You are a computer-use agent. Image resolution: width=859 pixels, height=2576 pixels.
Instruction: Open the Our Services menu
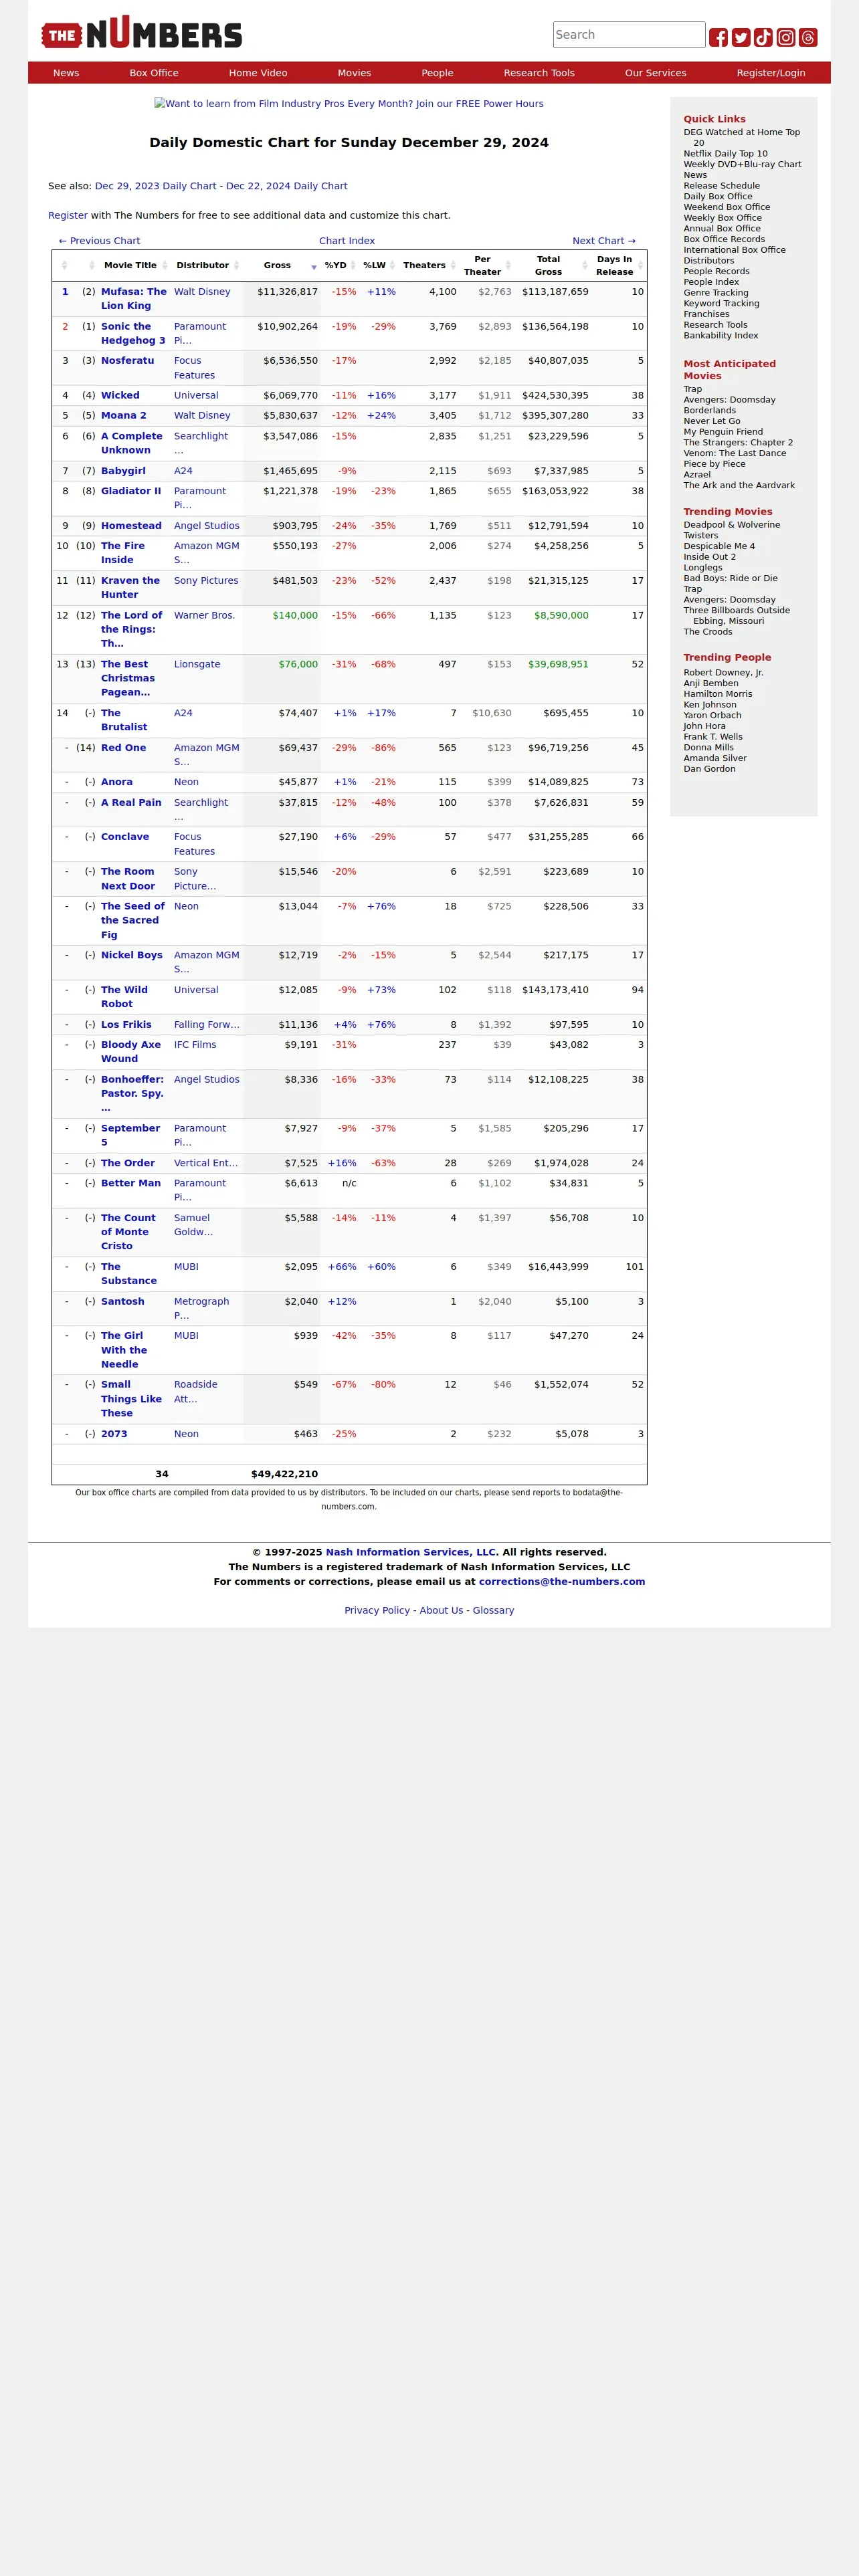[656, 73]
